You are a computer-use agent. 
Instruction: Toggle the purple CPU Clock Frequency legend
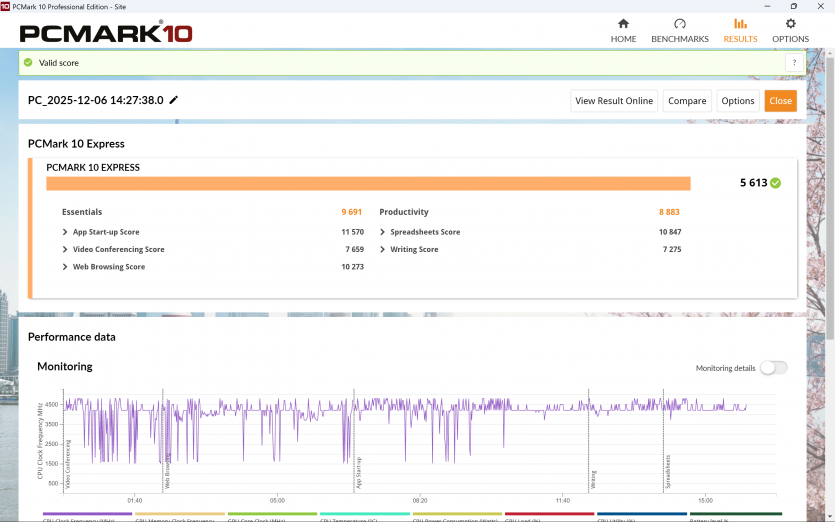click(87, 517)
